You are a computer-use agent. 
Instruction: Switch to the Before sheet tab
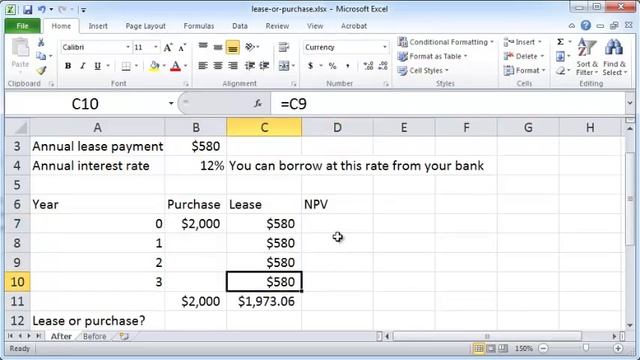(94, 336)
